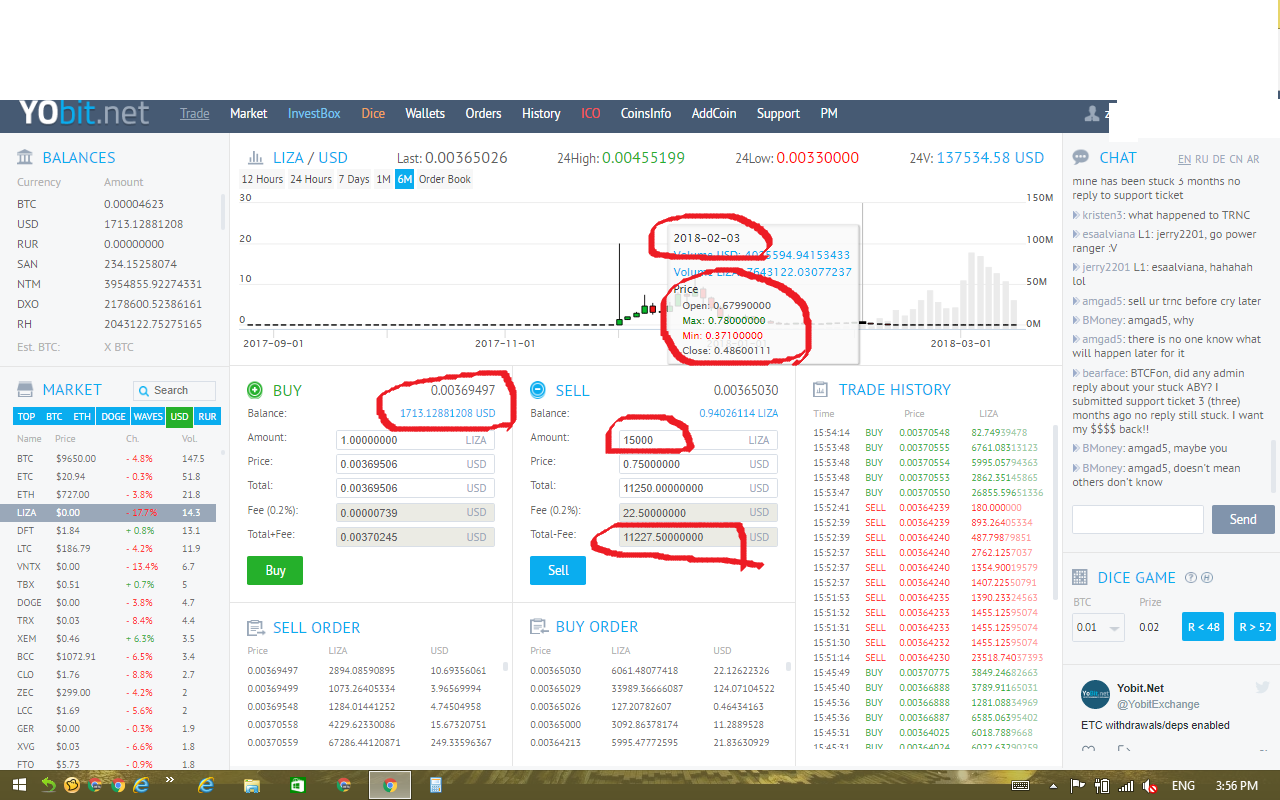The image size is (1280, 800).
Task: Open the InvestBox menu item
Action: pyautogui.click(x=314, y=114)
